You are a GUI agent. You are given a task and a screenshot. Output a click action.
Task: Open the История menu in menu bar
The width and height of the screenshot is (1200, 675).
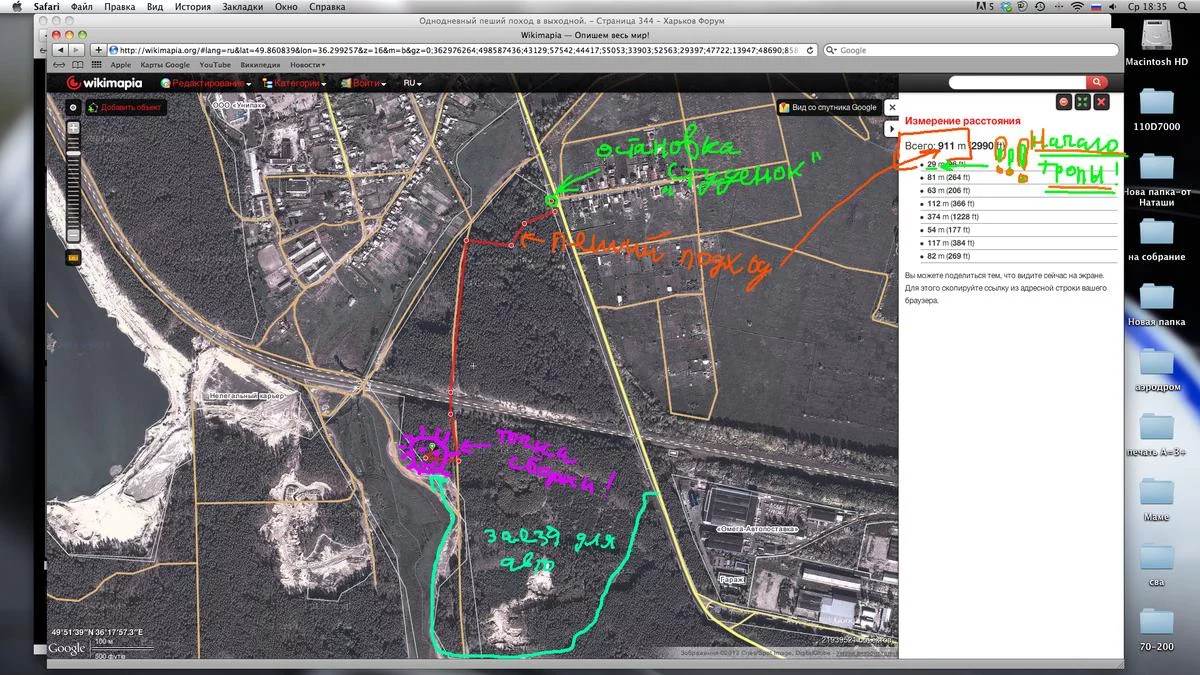(192, 7)
